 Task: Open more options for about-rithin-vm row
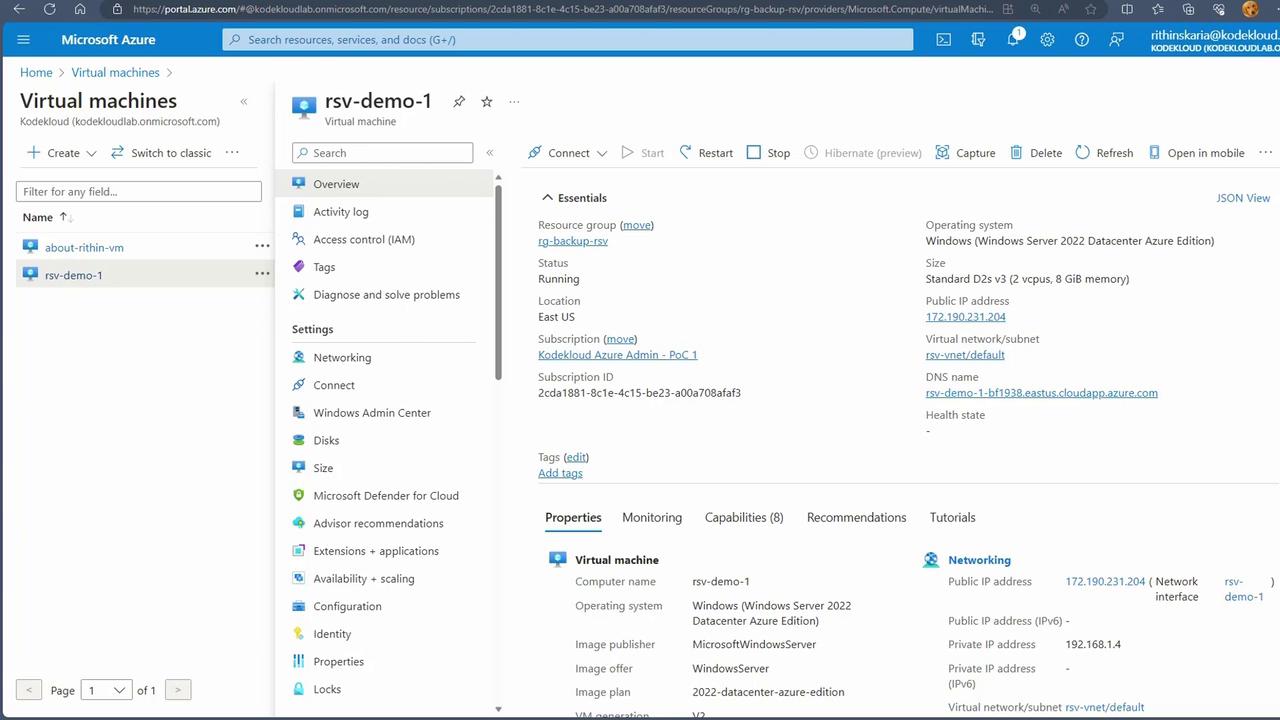tap(262, 246)
